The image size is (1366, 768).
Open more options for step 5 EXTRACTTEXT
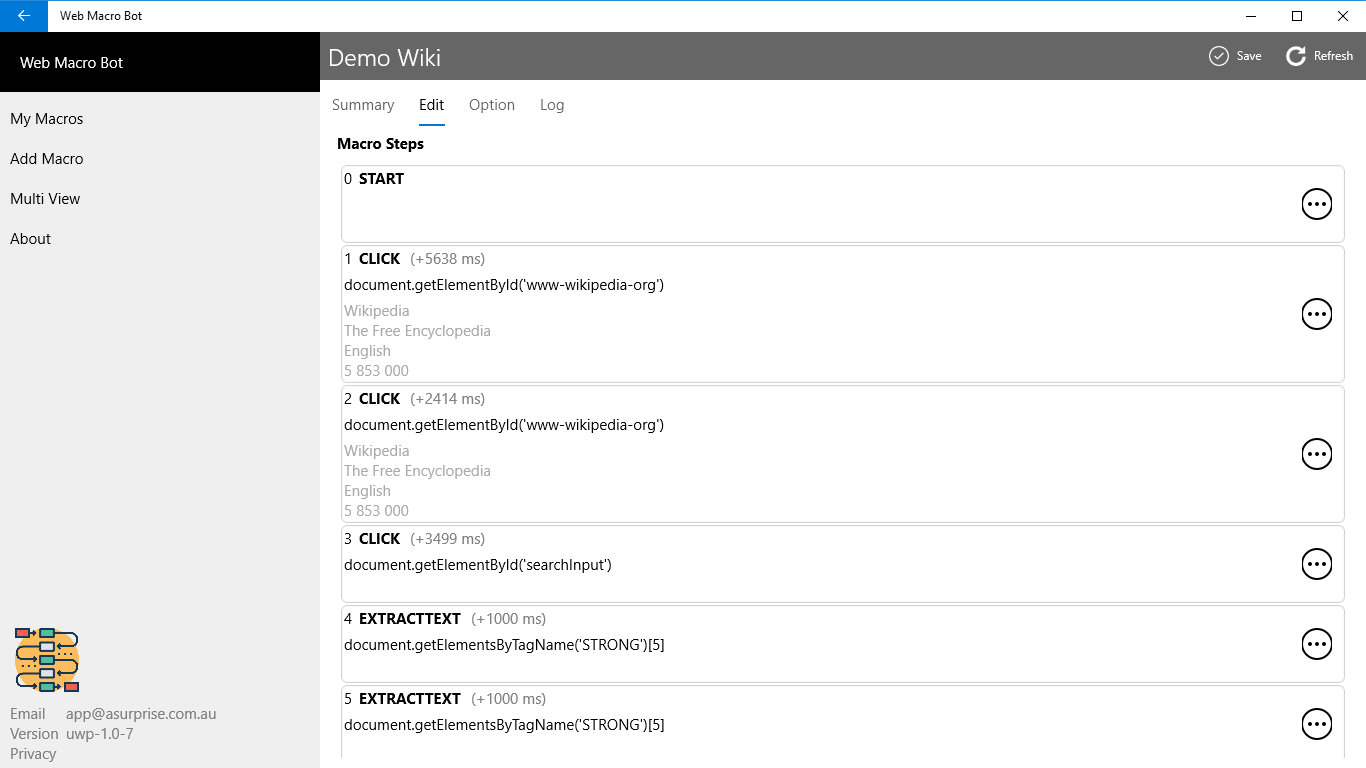[1317, 724]
